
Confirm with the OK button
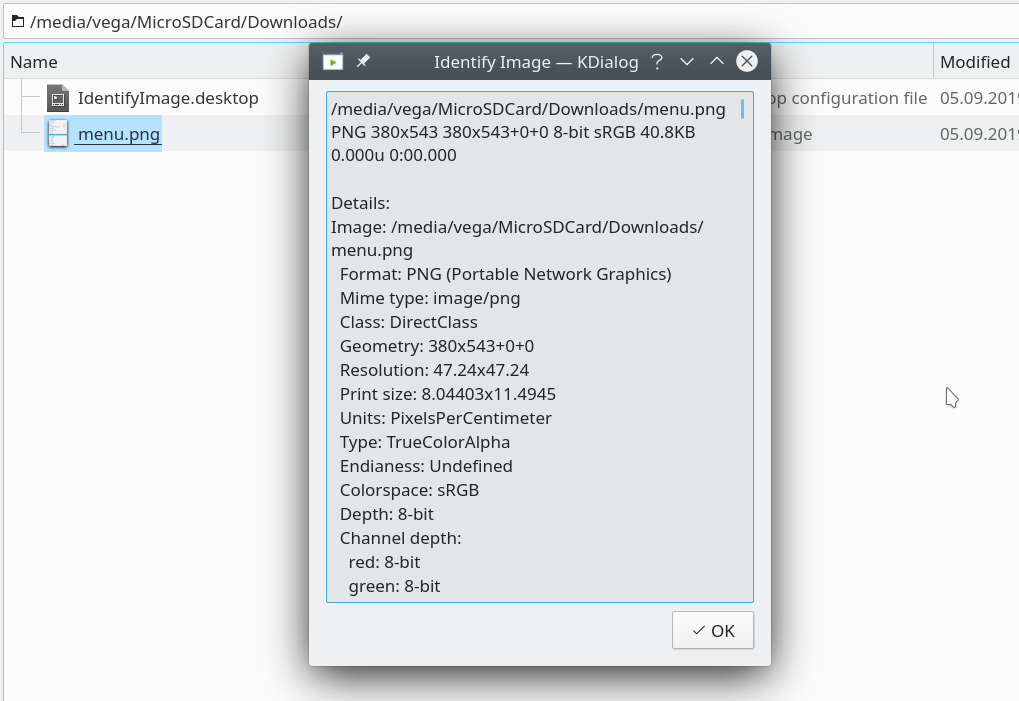[x=713, y=630]
